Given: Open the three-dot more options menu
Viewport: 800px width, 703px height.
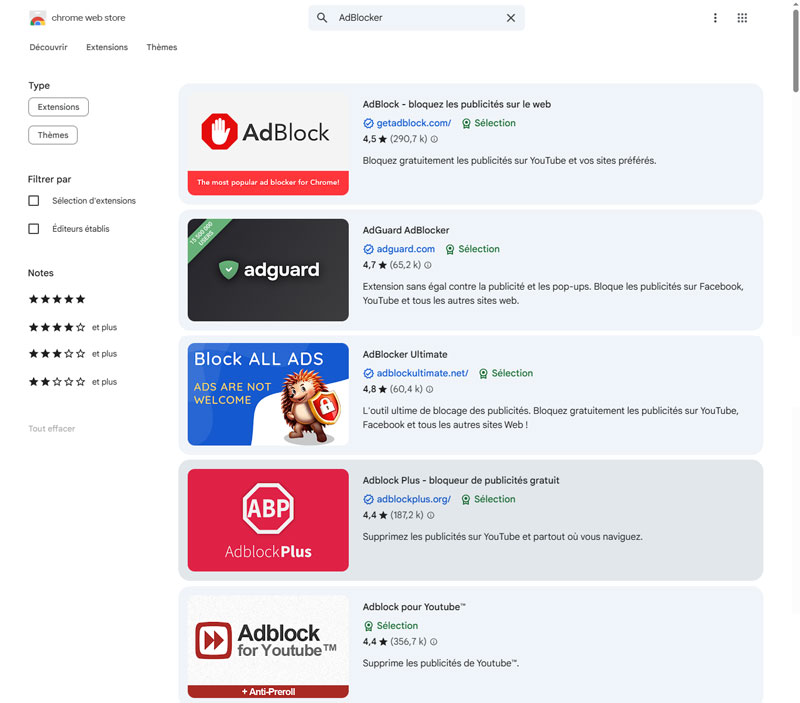Looking at the screenshot, I should click(x=715, y=18).
